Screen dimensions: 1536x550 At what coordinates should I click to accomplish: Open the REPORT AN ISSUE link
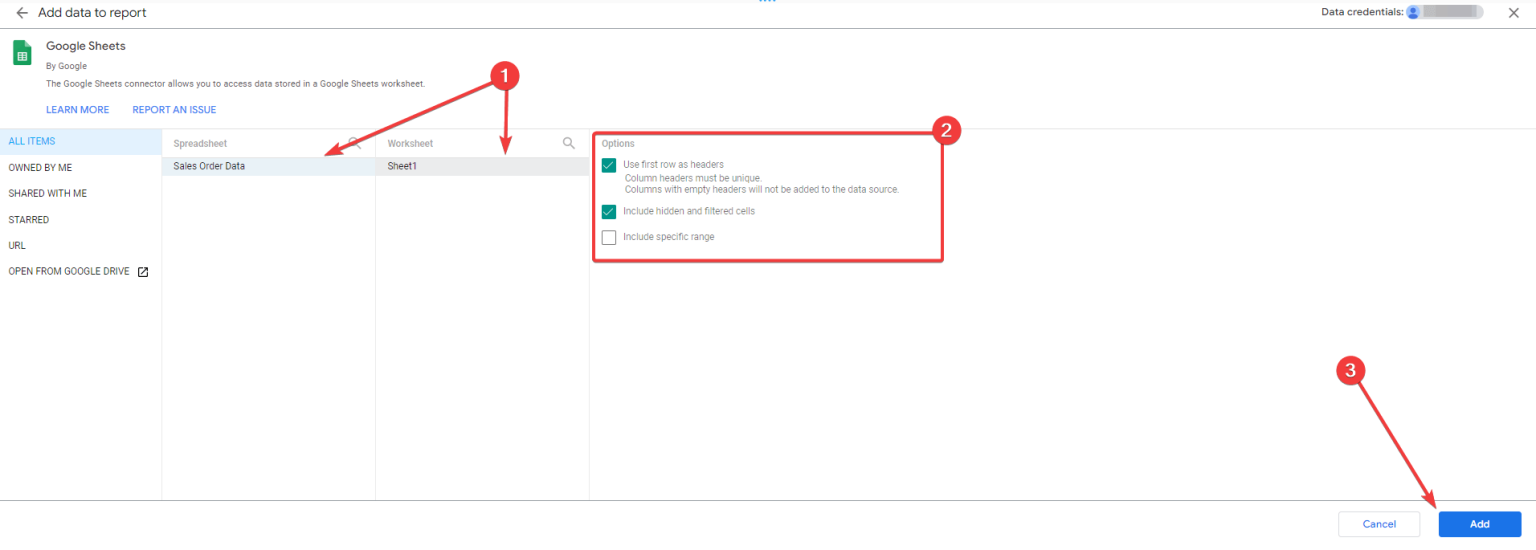(174, 110)
